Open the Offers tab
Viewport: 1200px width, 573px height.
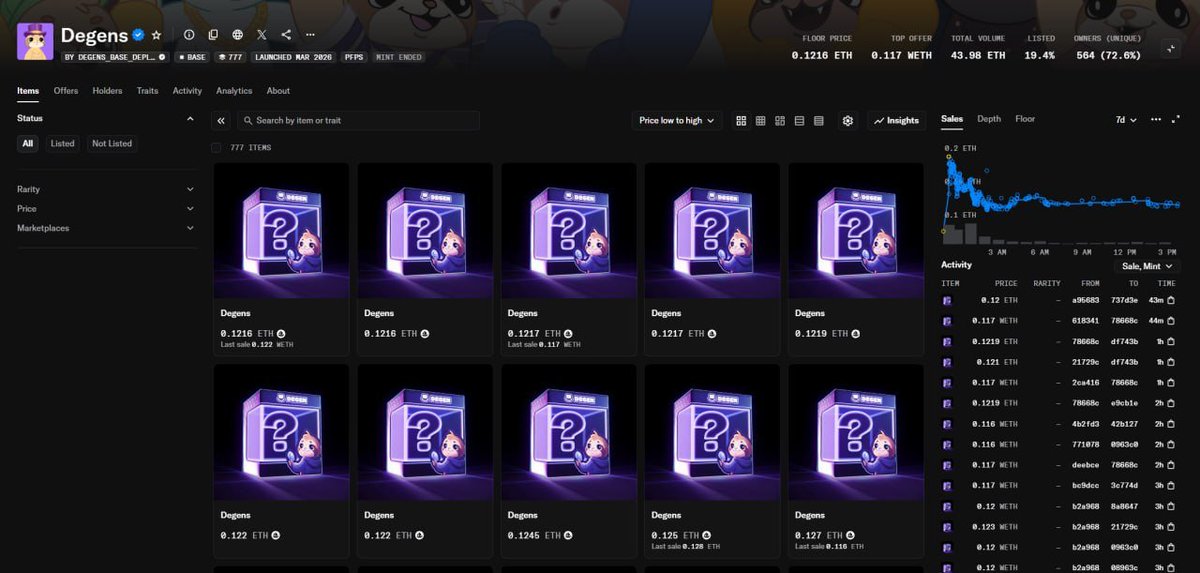[66, 90]
